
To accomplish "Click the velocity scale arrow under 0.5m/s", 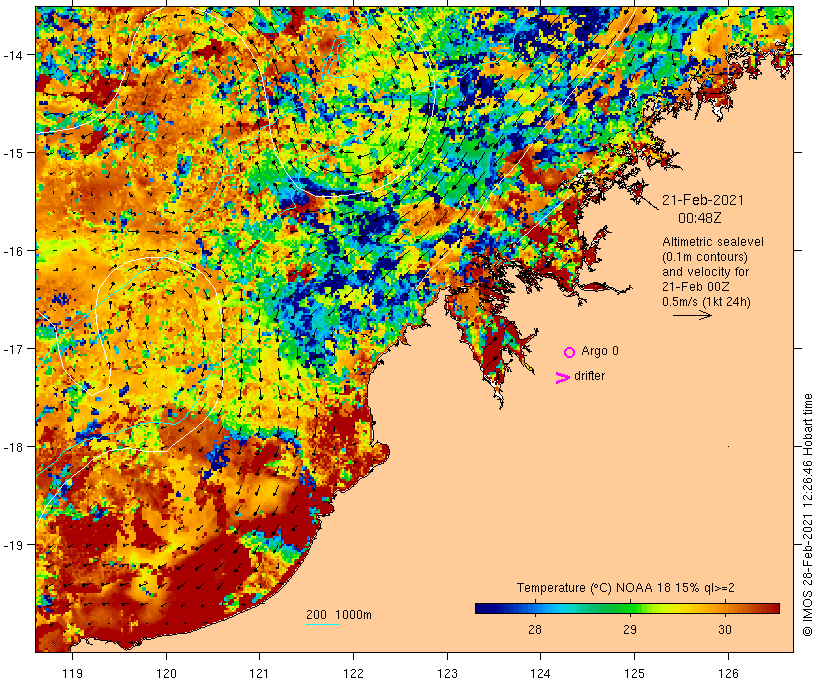I will coord(692,315).
